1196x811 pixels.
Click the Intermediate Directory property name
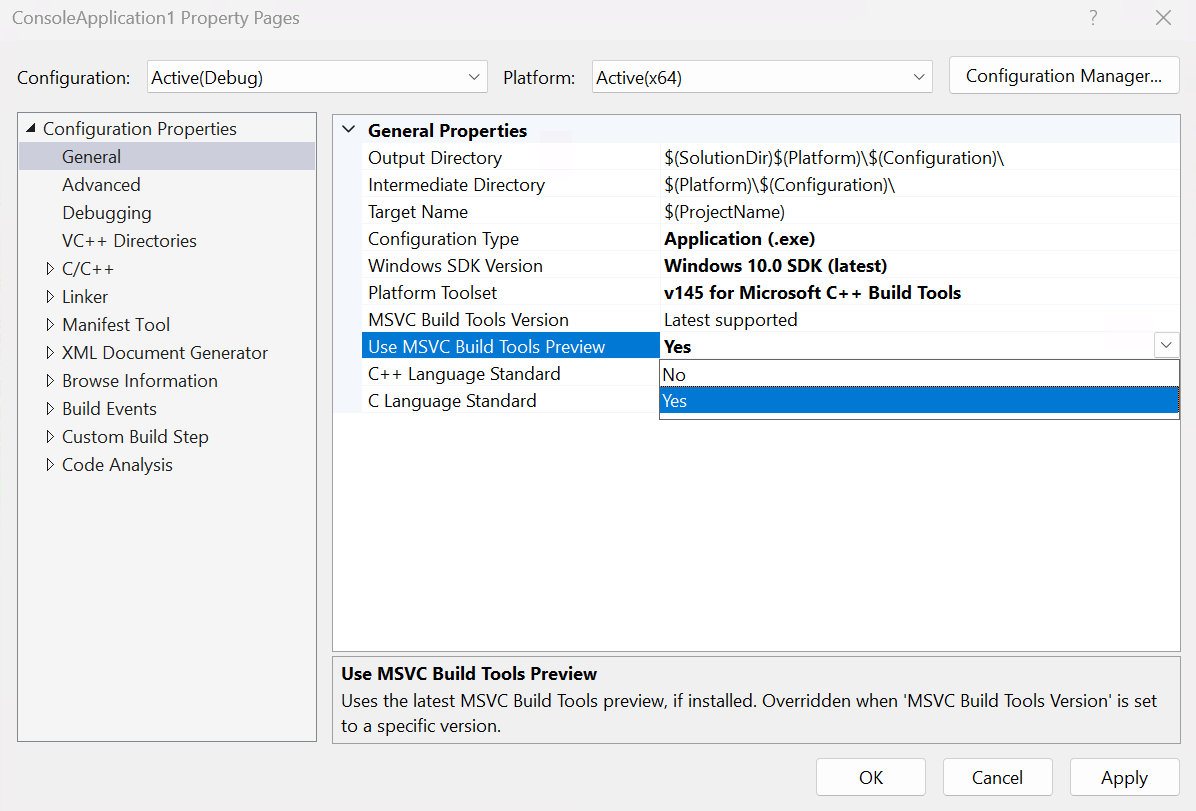click(456, 185)
